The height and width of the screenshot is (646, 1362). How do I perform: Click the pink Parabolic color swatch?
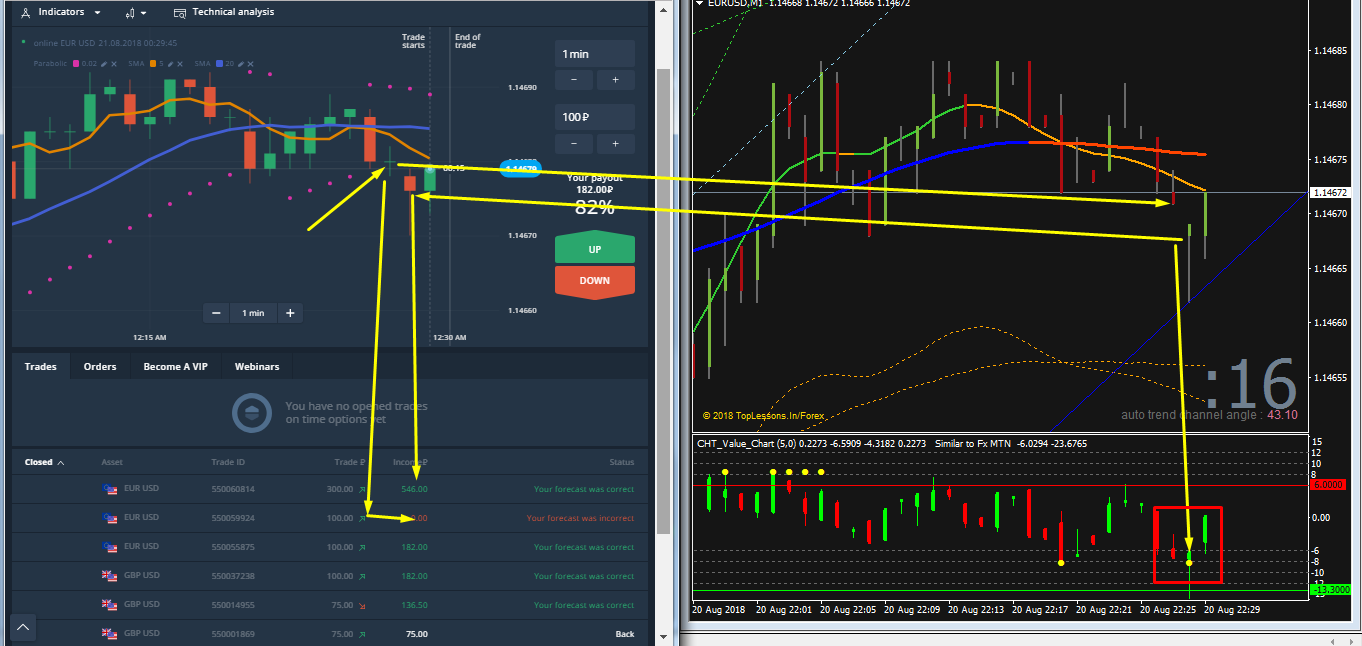click(76, 63)
